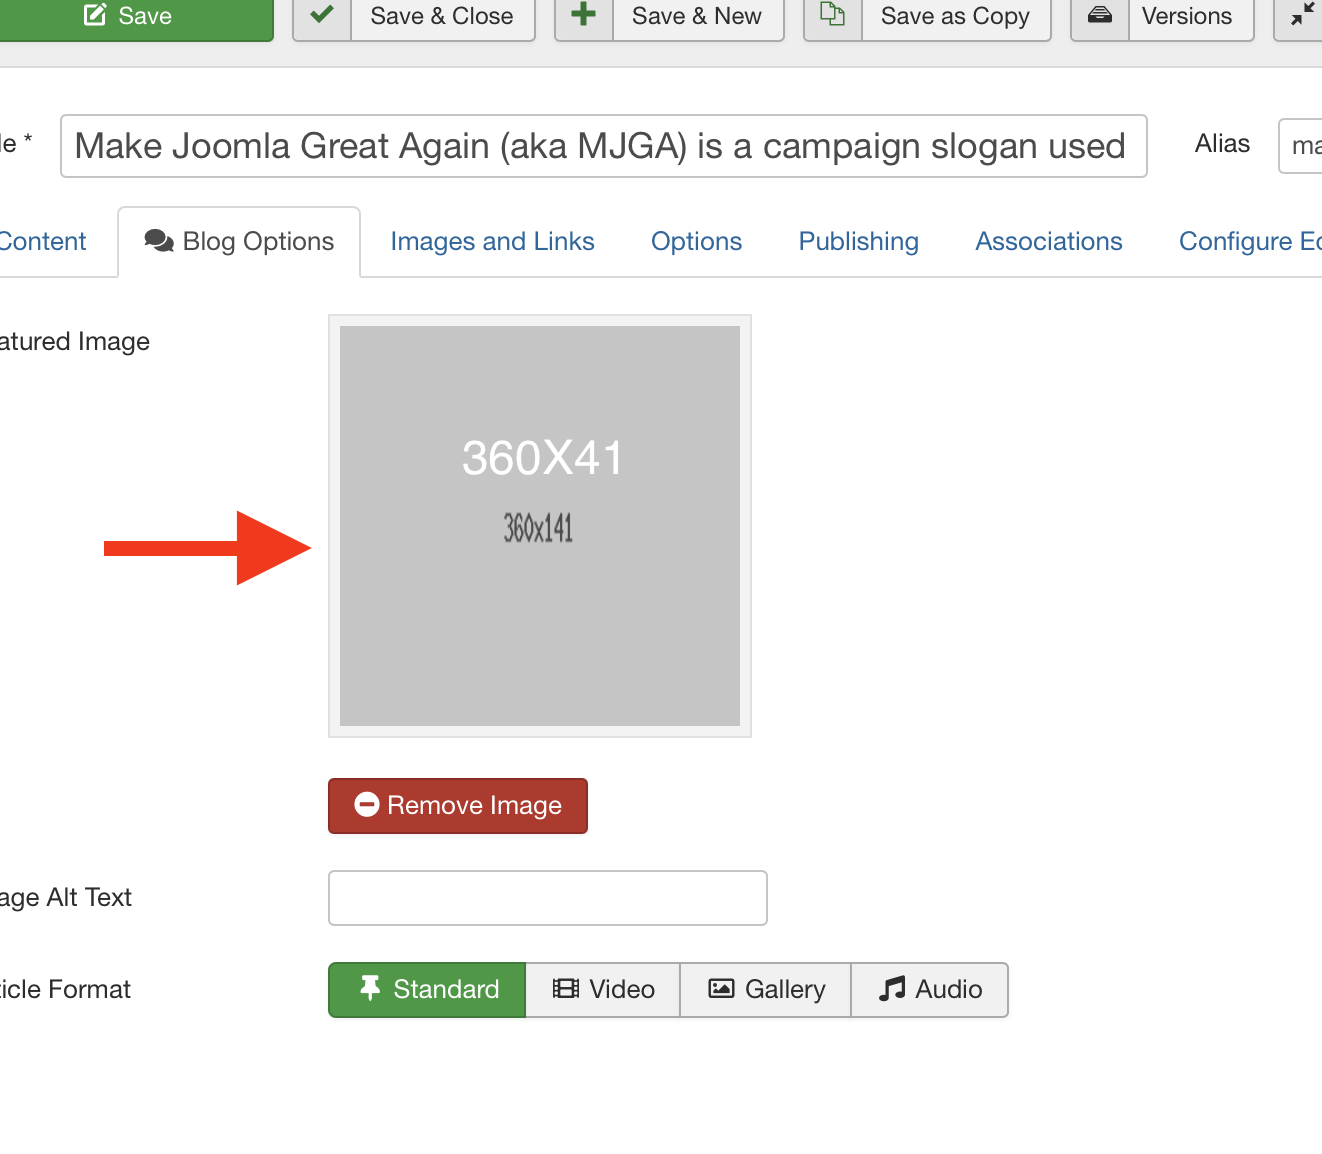The image size is (1322, 1154).
Task: Click the copy icon for Save as Copy
Action: click(x=832, y=17)
